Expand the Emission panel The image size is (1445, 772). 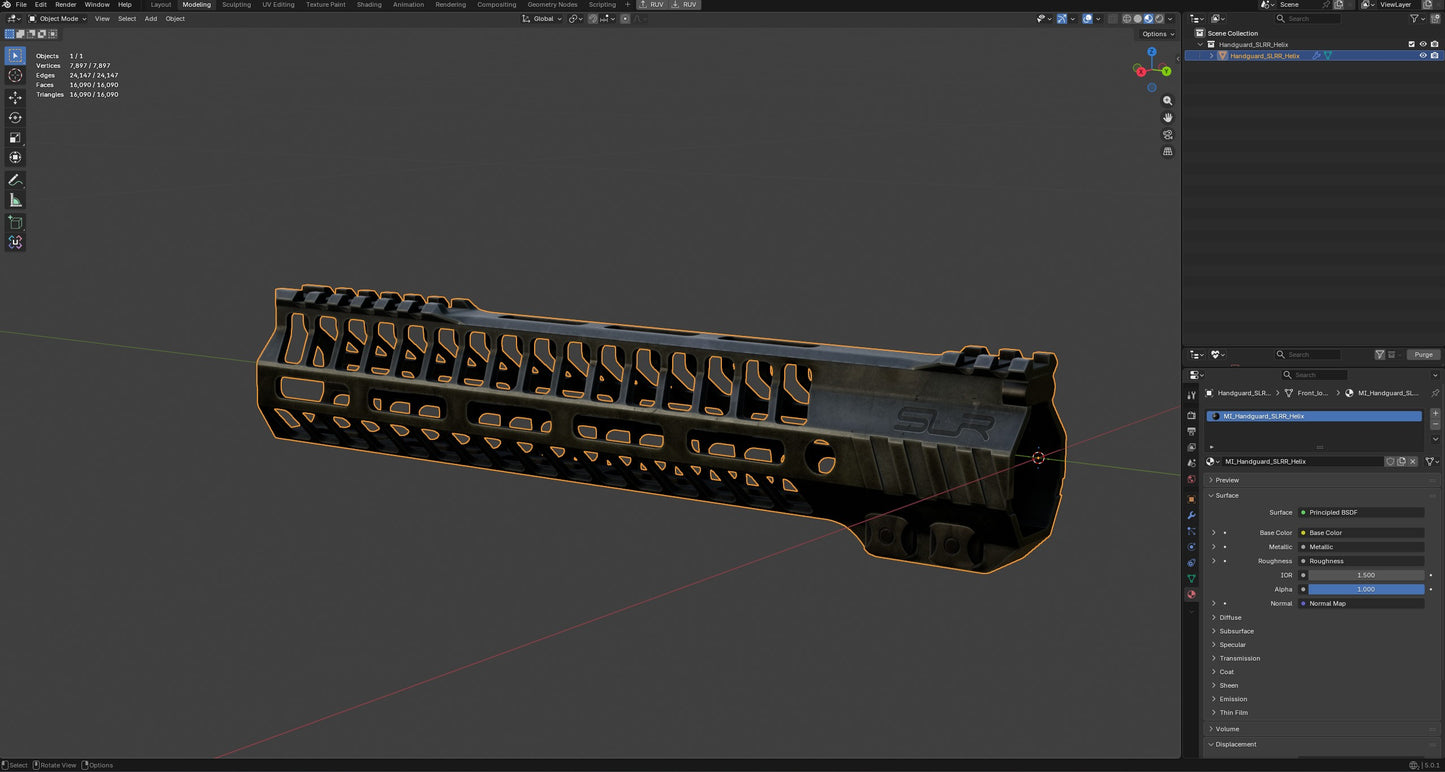[1233, 699]
